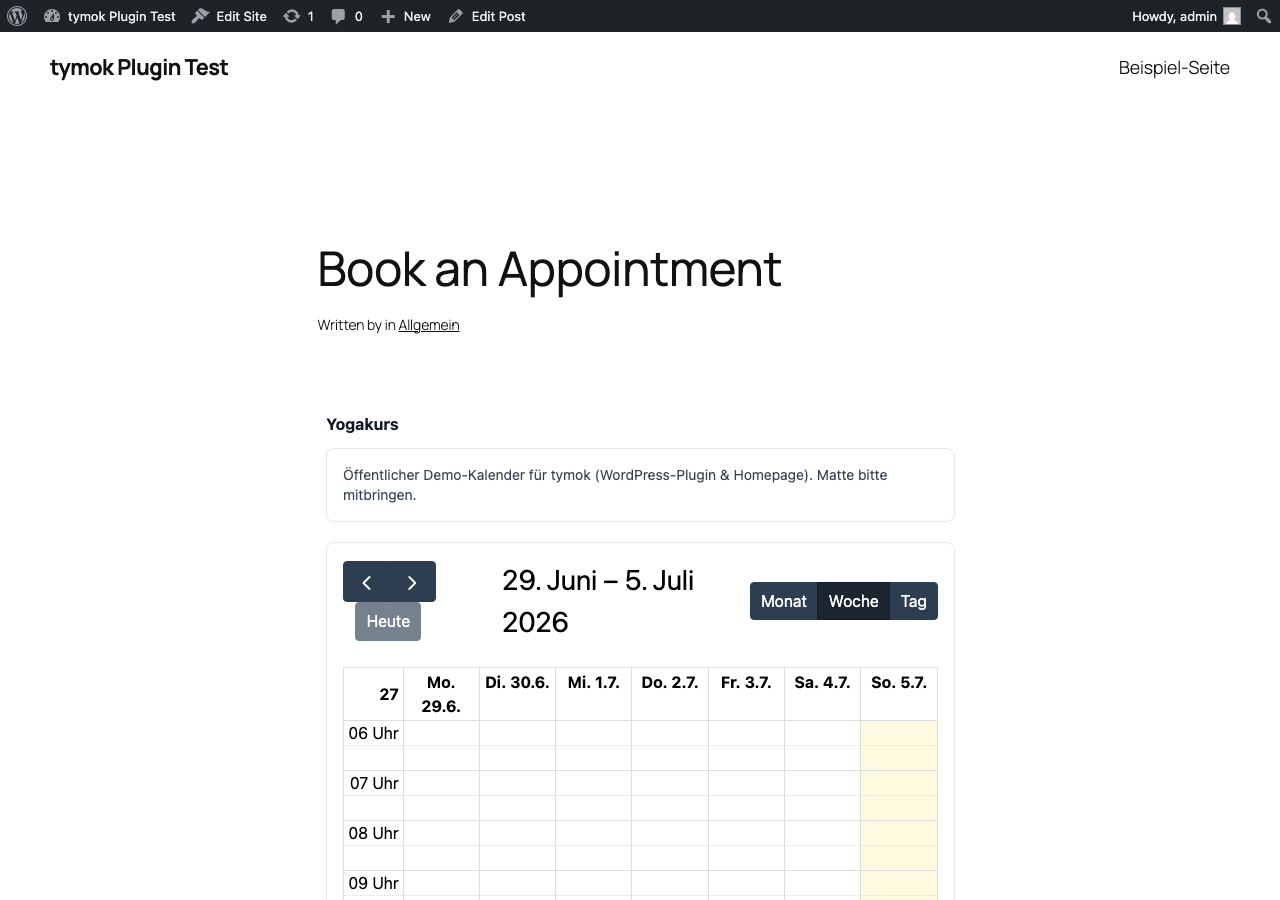Image resolution: width=1280 pixels, height=900 pixels.
Task: Open the Howdy, admin account menu
Action: [1186, 16]
